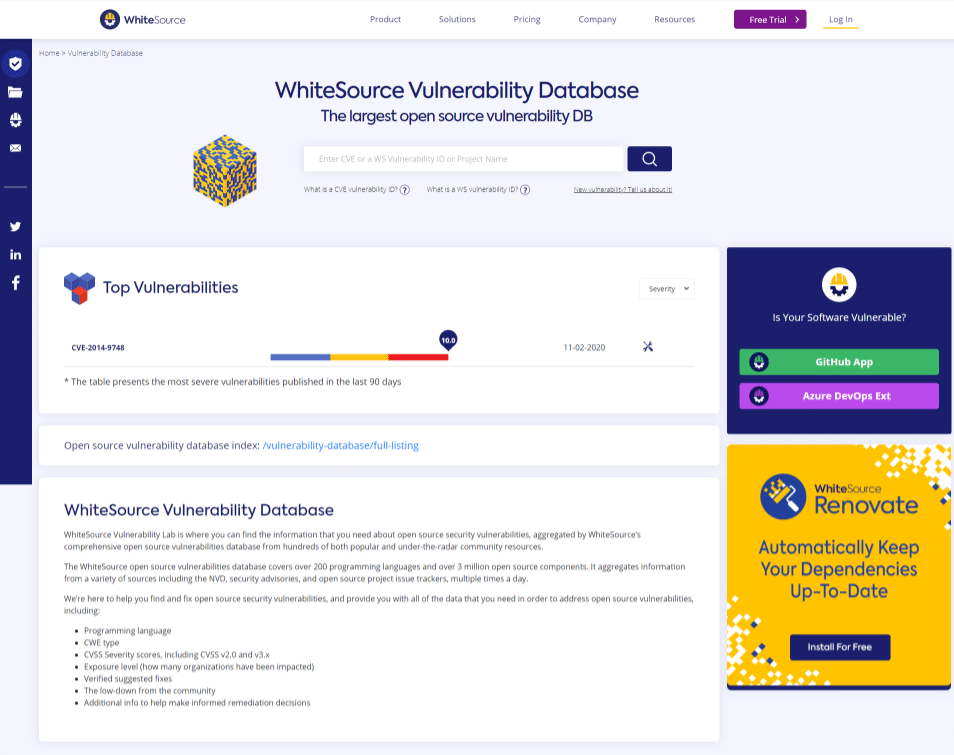Click the date 11-02-2020

click(584, 347)
